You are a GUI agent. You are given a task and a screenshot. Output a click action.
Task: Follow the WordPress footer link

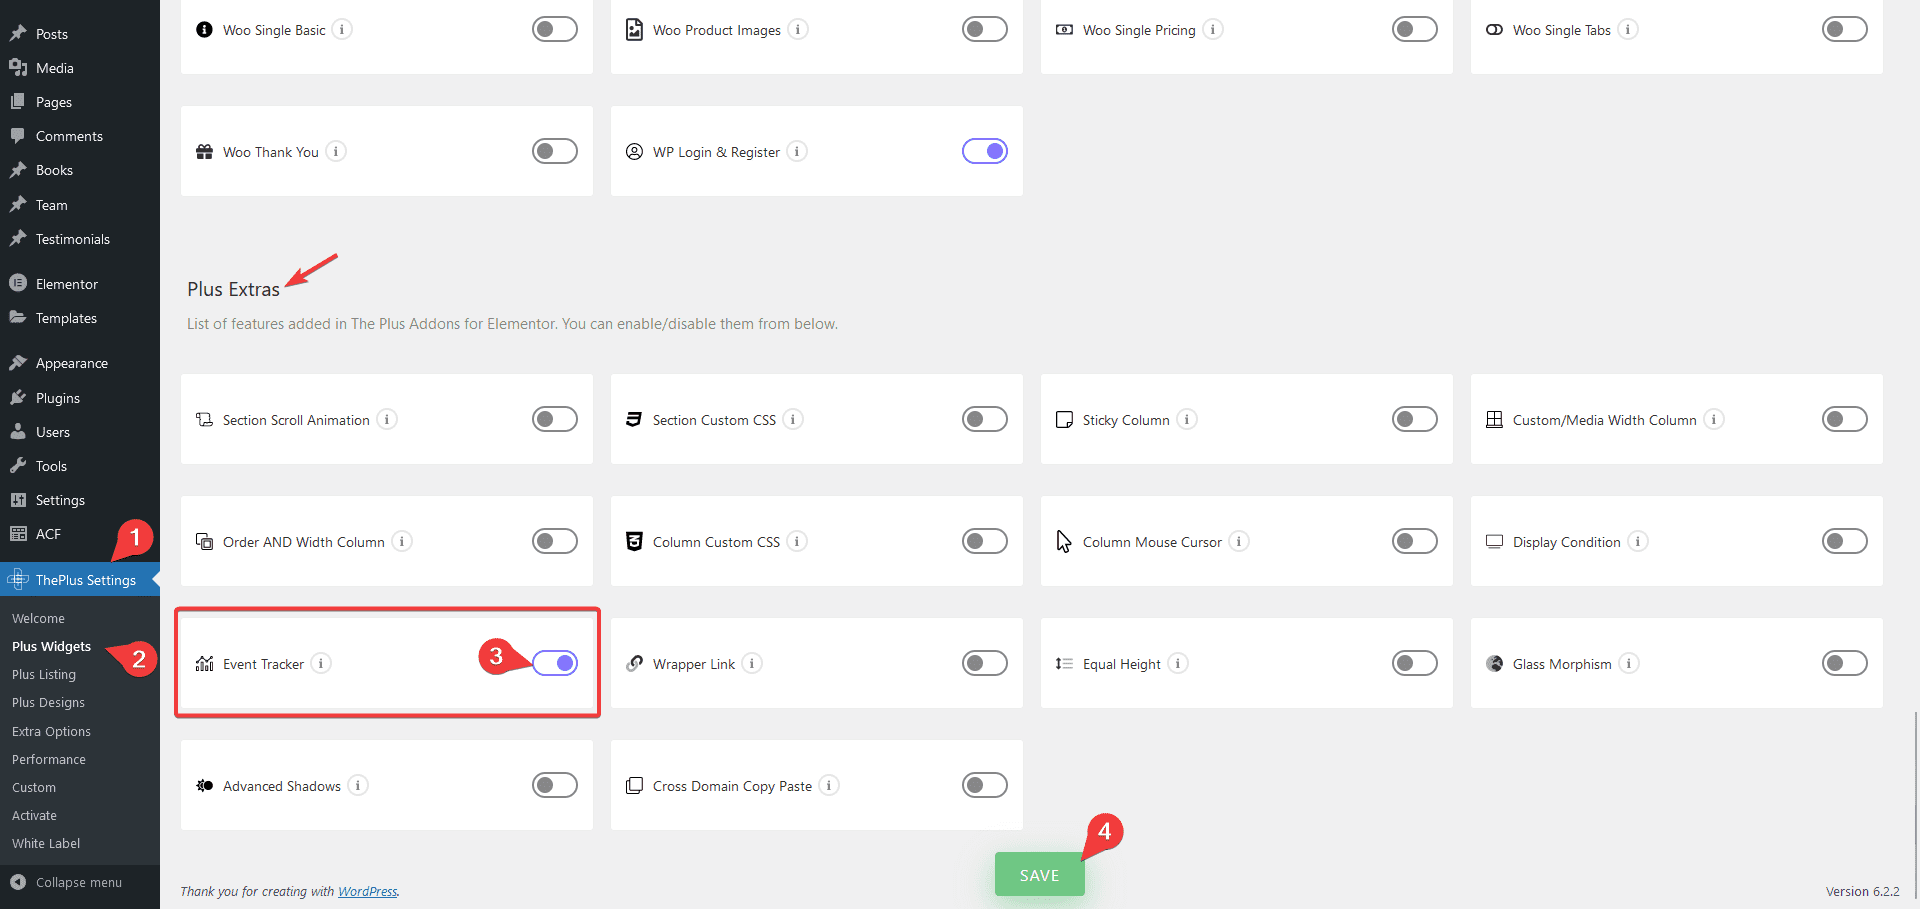(367, 891)
